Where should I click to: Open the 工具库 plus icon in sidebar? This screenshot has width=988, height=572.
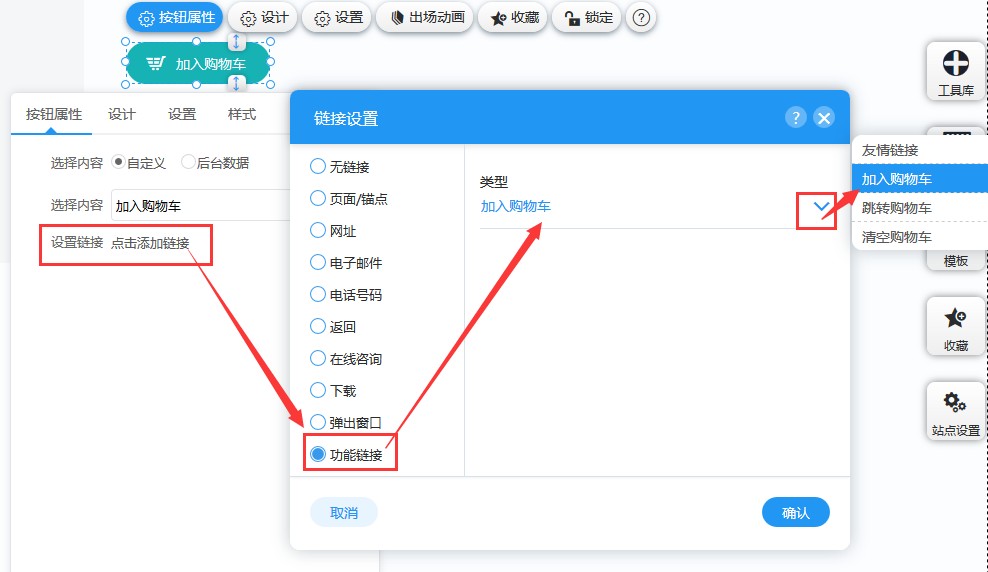pyautogui.click(x=955, y=71)
